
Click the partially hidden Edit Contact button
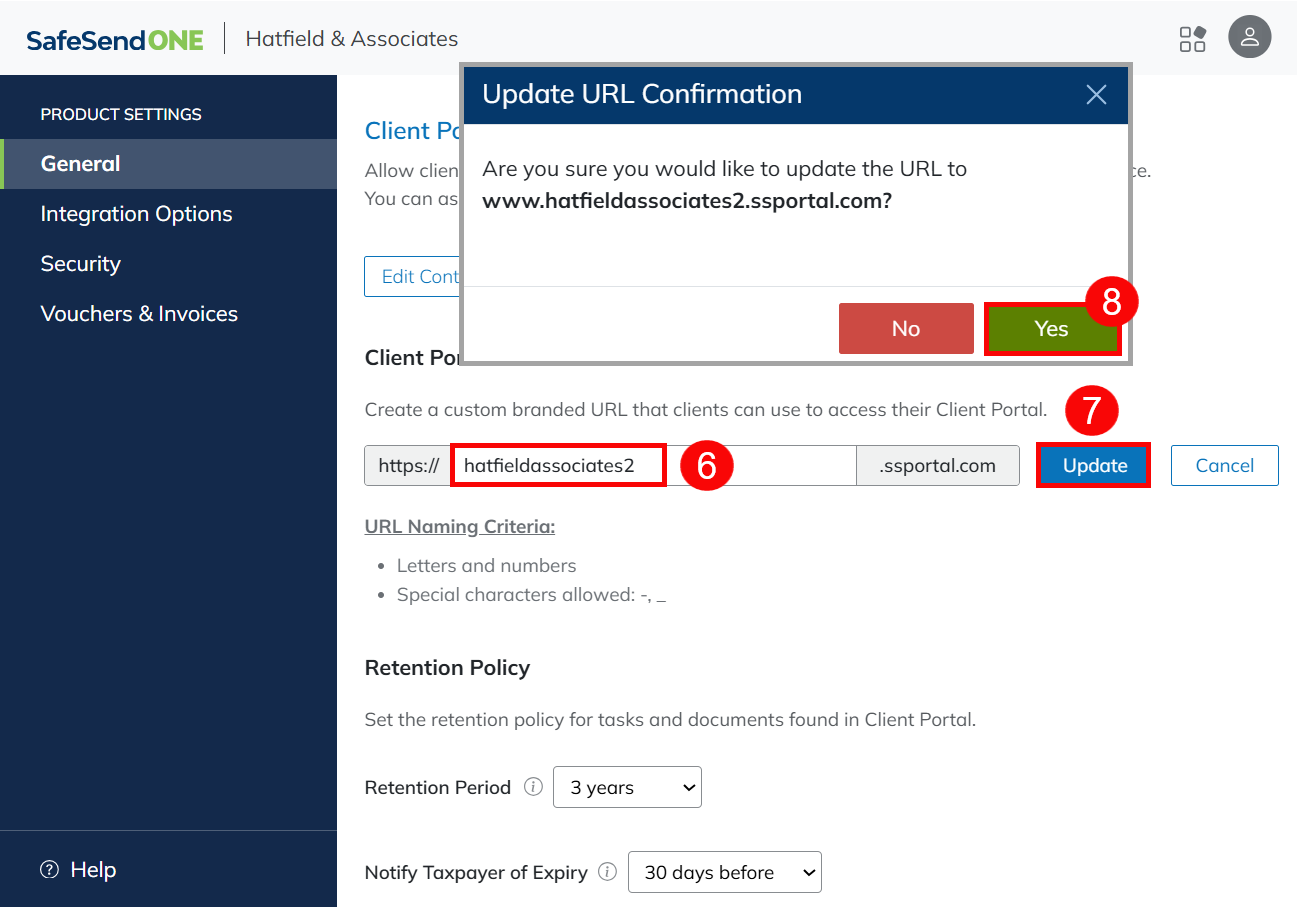(412, 277)
